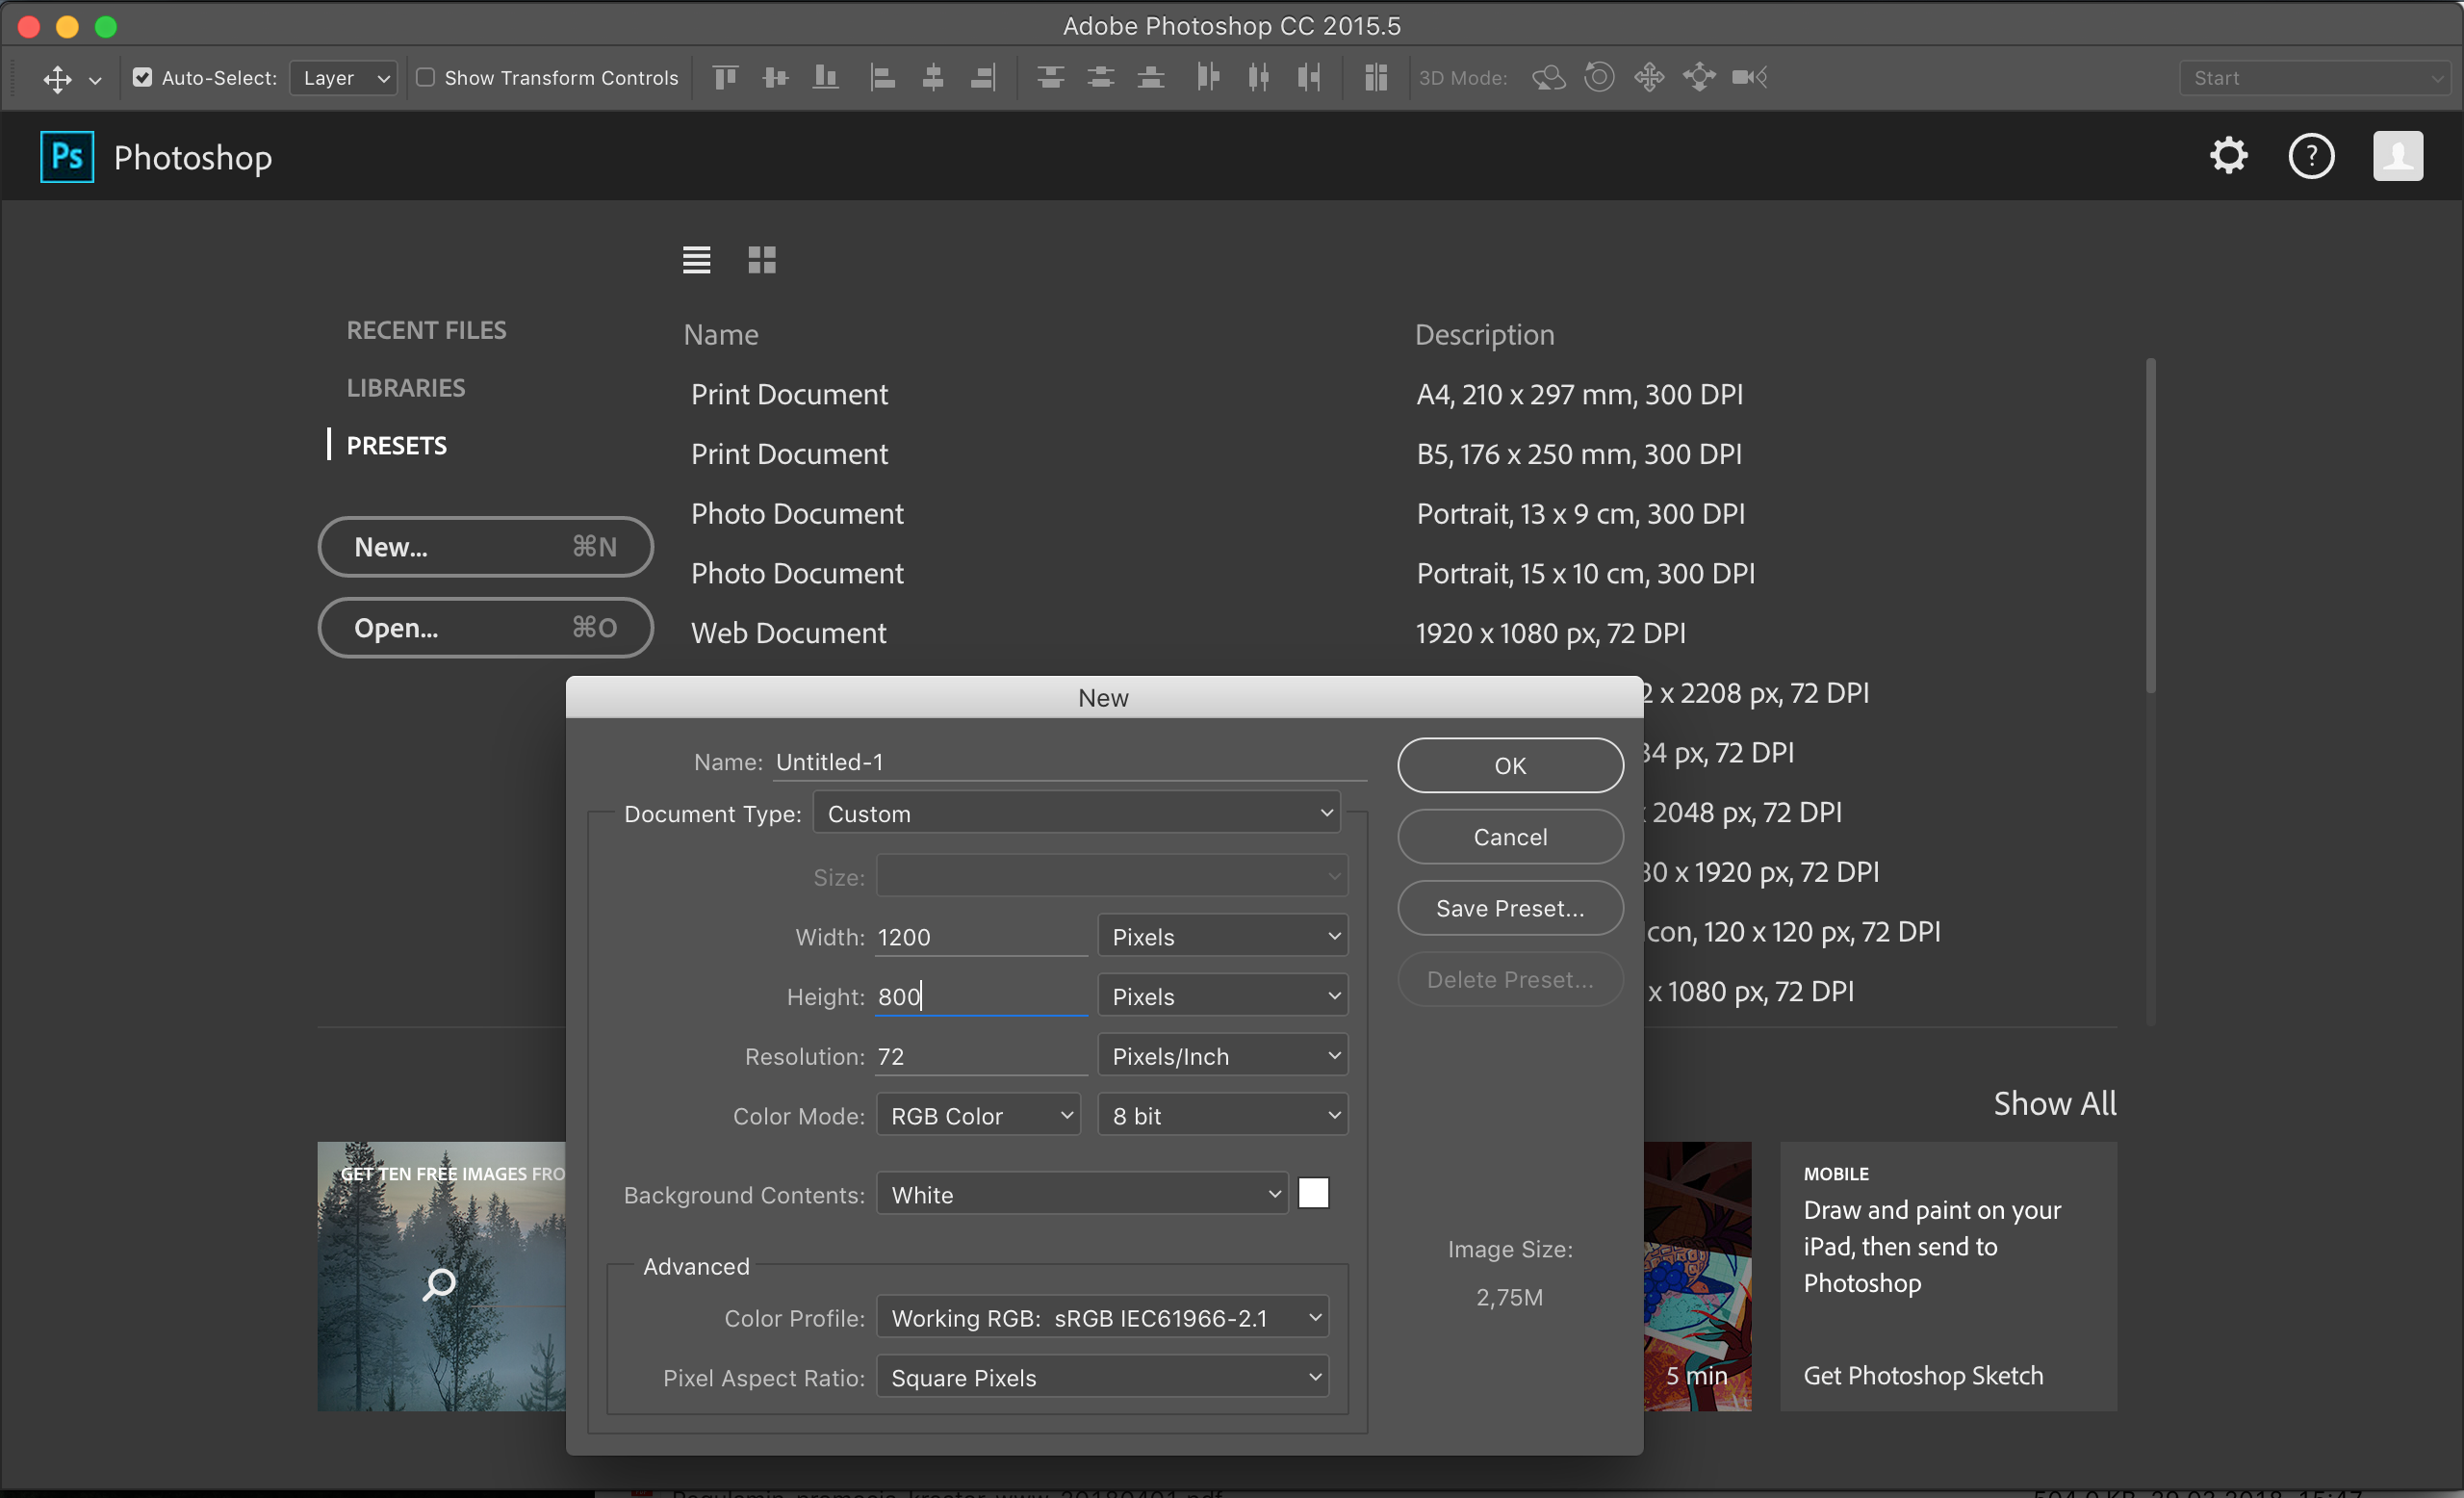Uncheck the Auto-Select checkbox
The height and width of the screenshot is (1498, 2464).
142,77
